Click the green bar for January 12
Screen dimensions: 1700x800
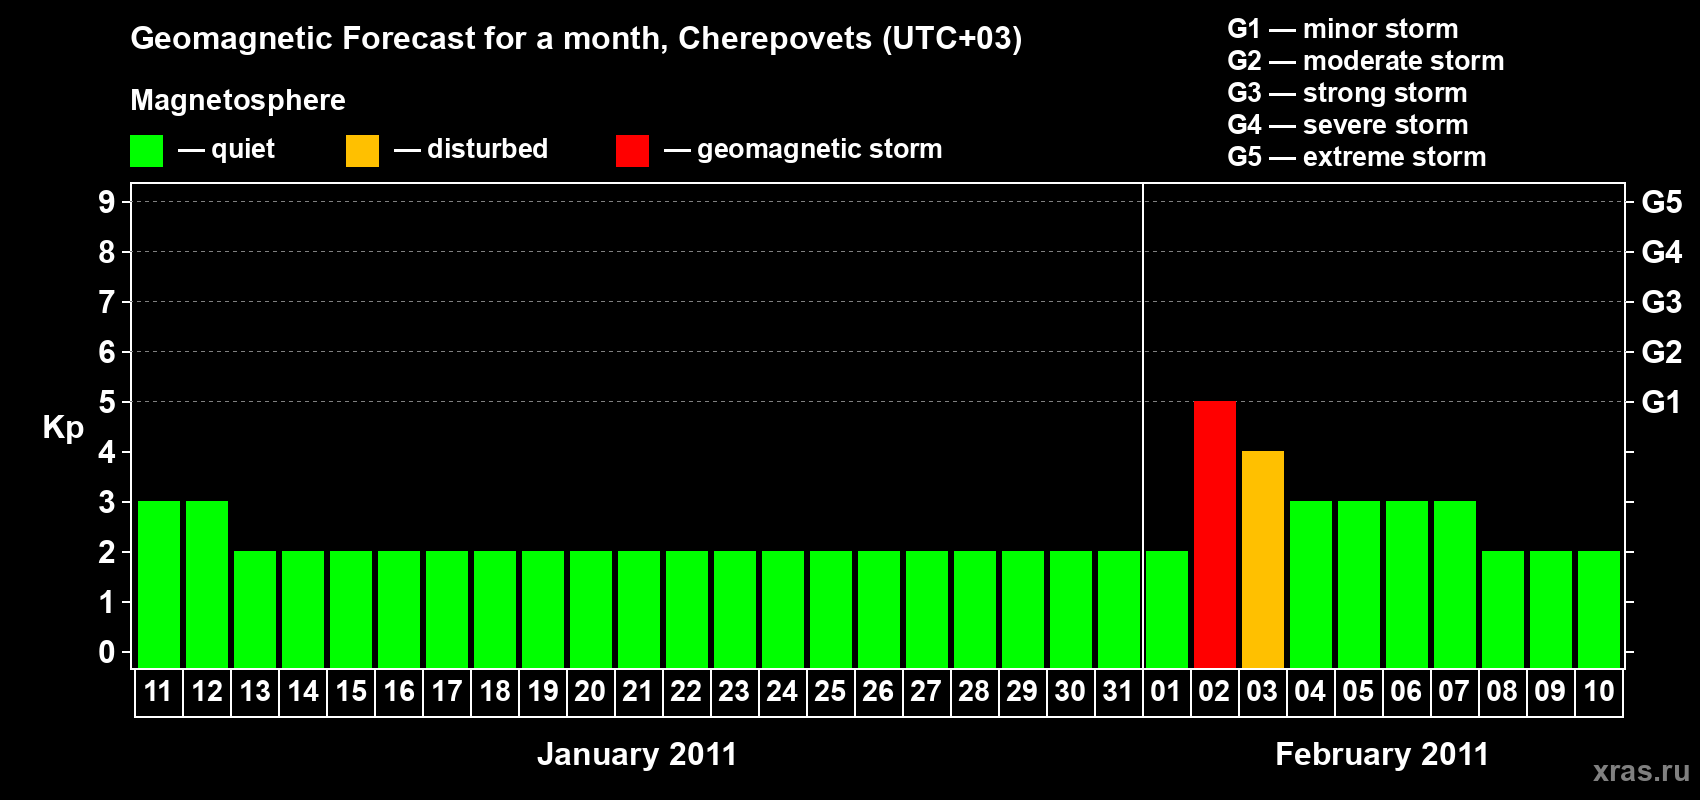click(x=207, y=584)
